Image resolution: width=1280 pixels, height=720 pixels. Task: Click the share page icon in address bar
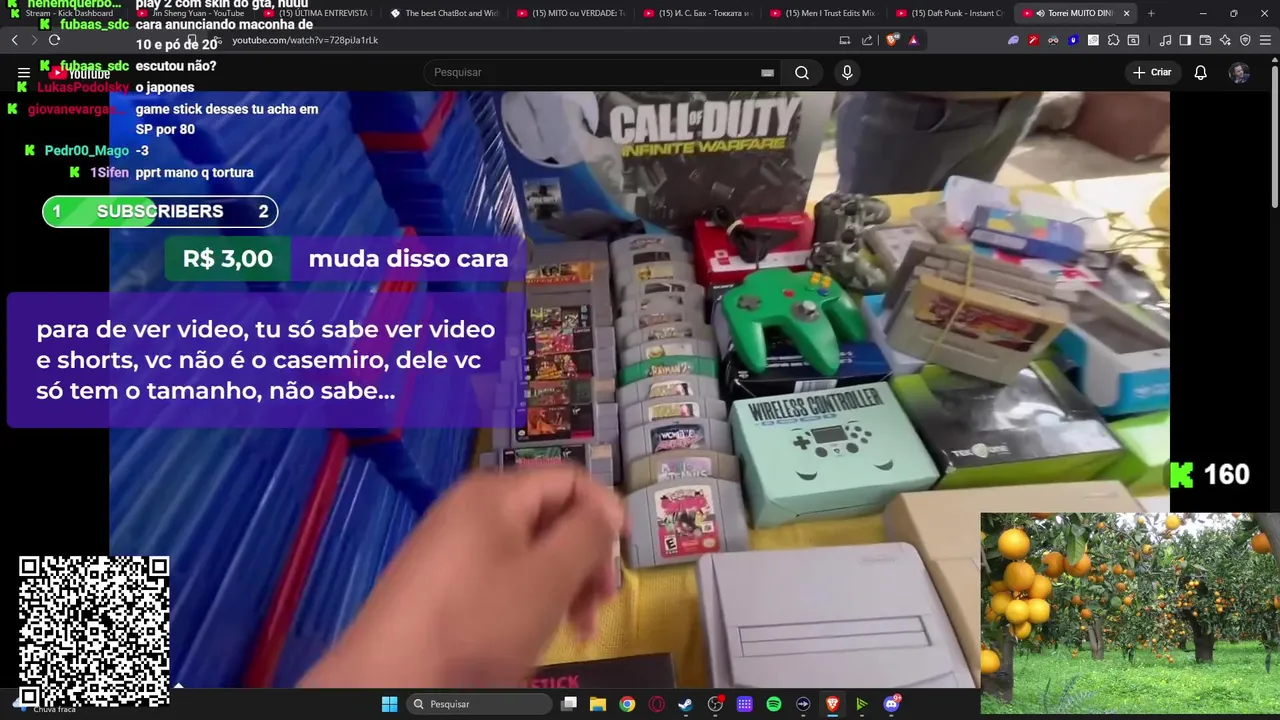pyautogui.click(x=867, y=40)
